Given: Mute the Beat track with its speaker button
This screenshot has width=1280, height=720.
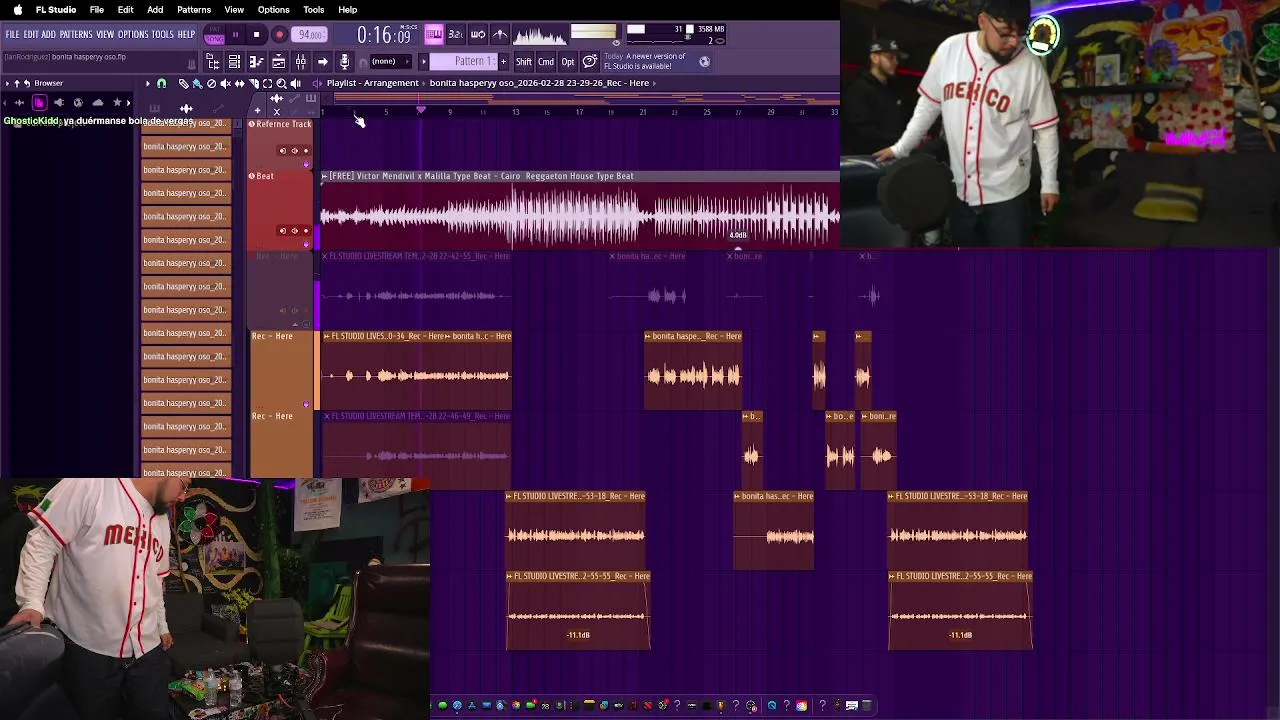Looking at the screenshot, I should (x=294, y=231).
